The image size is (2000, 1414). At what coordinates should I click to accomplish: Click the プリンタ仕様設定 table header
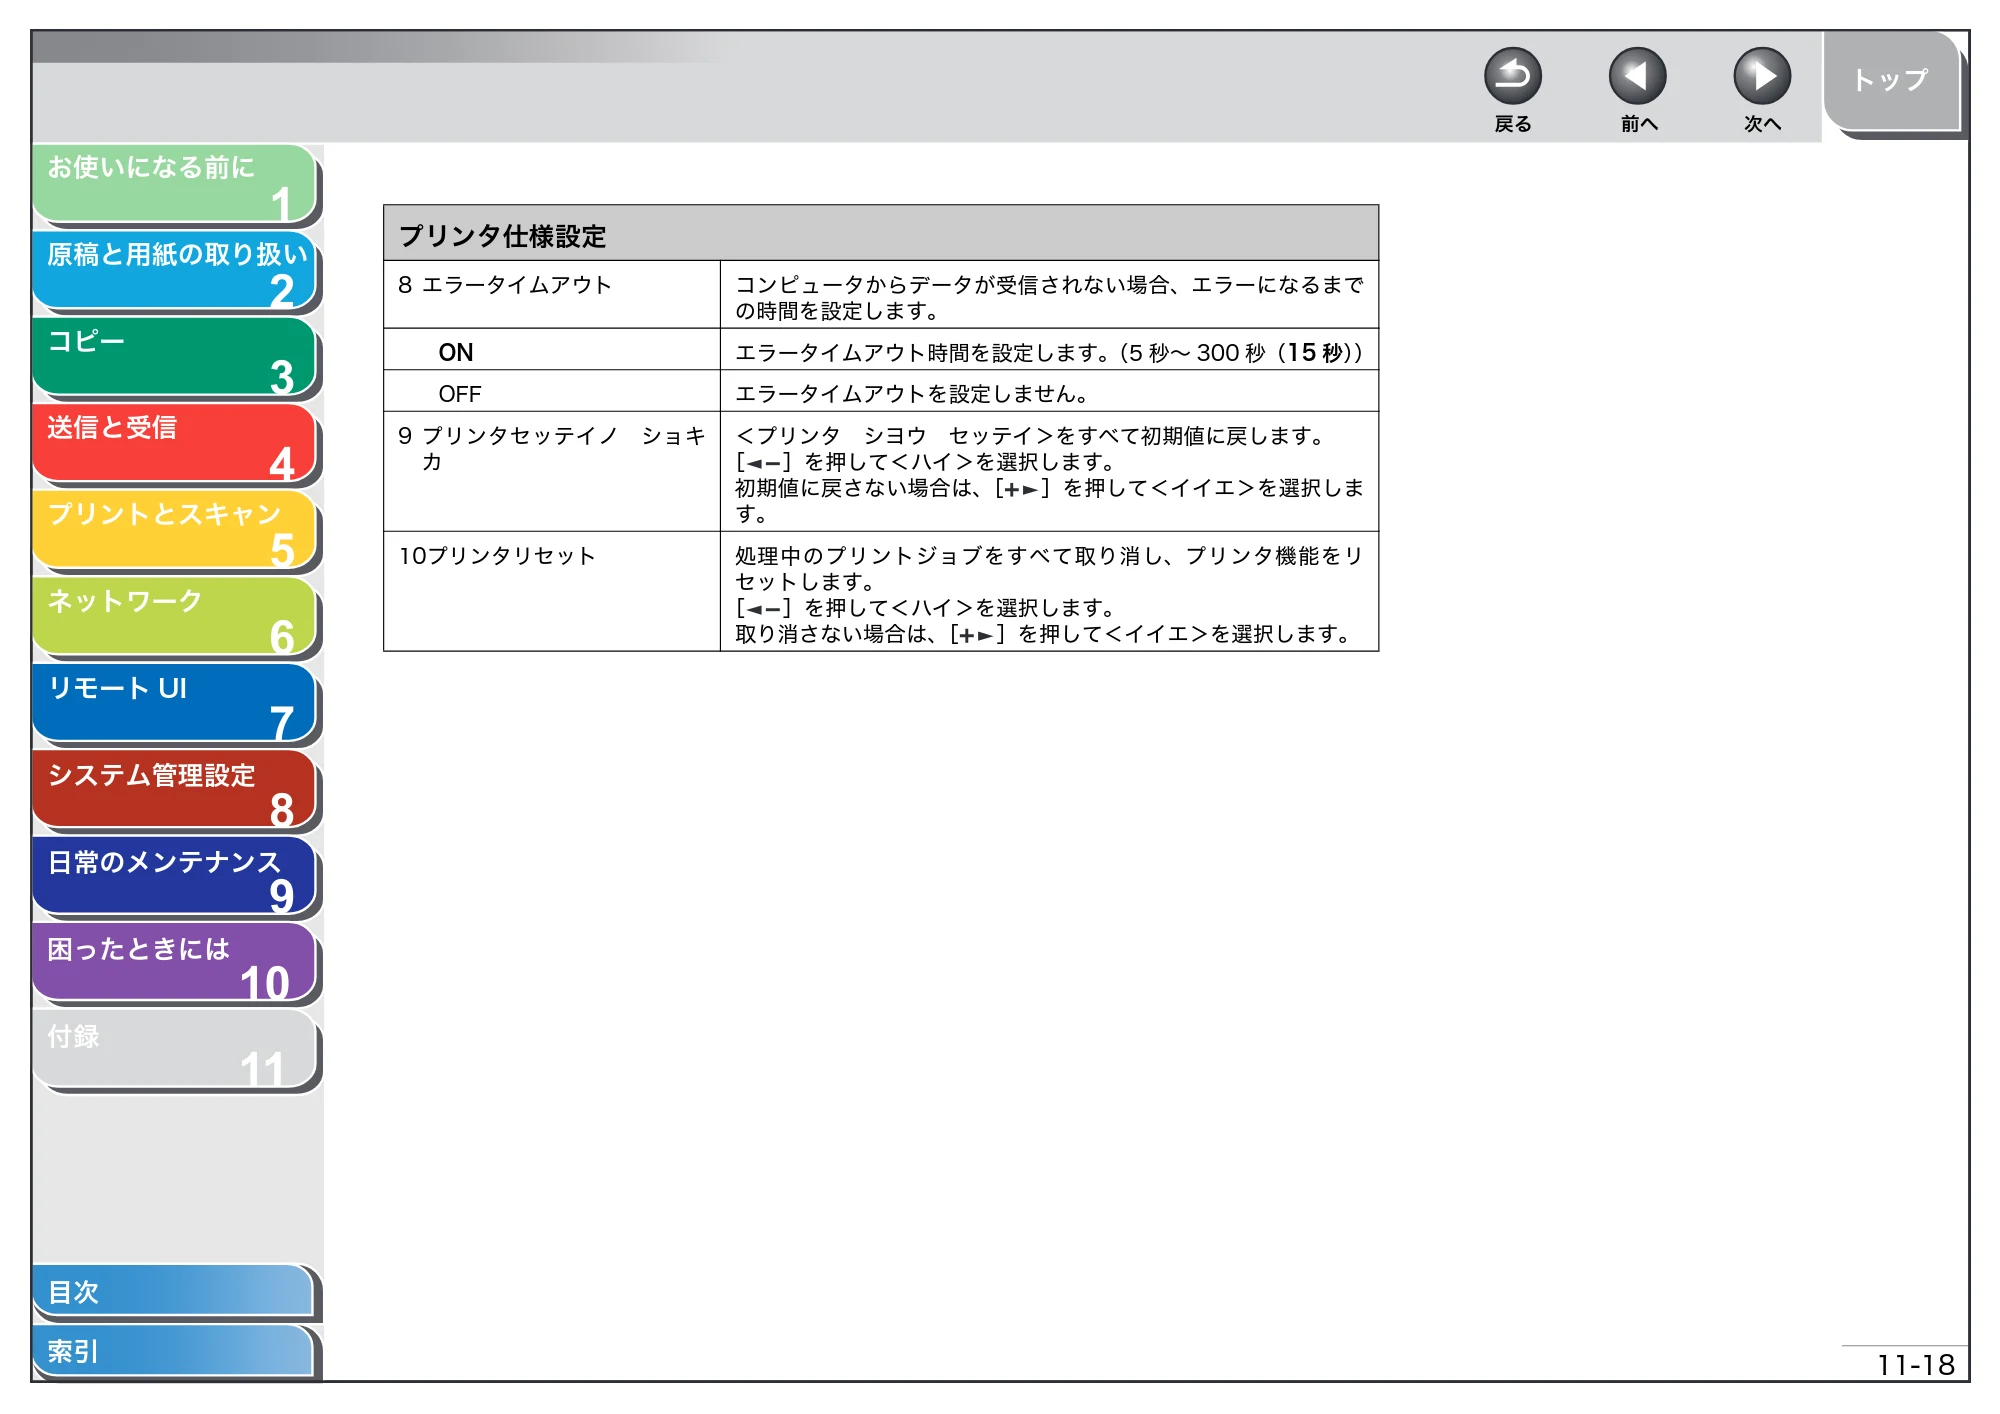(x=881, y=234)
